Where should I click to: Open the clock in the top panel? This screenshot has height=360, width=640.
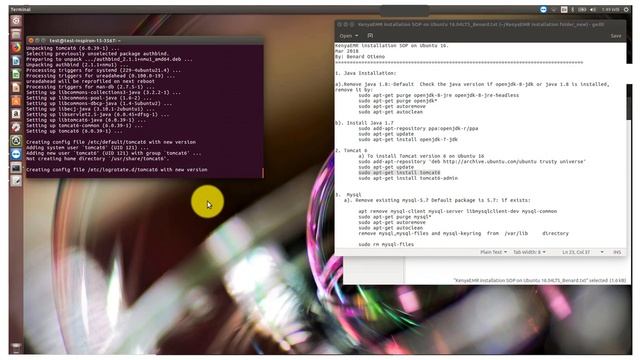coord(610,9)
